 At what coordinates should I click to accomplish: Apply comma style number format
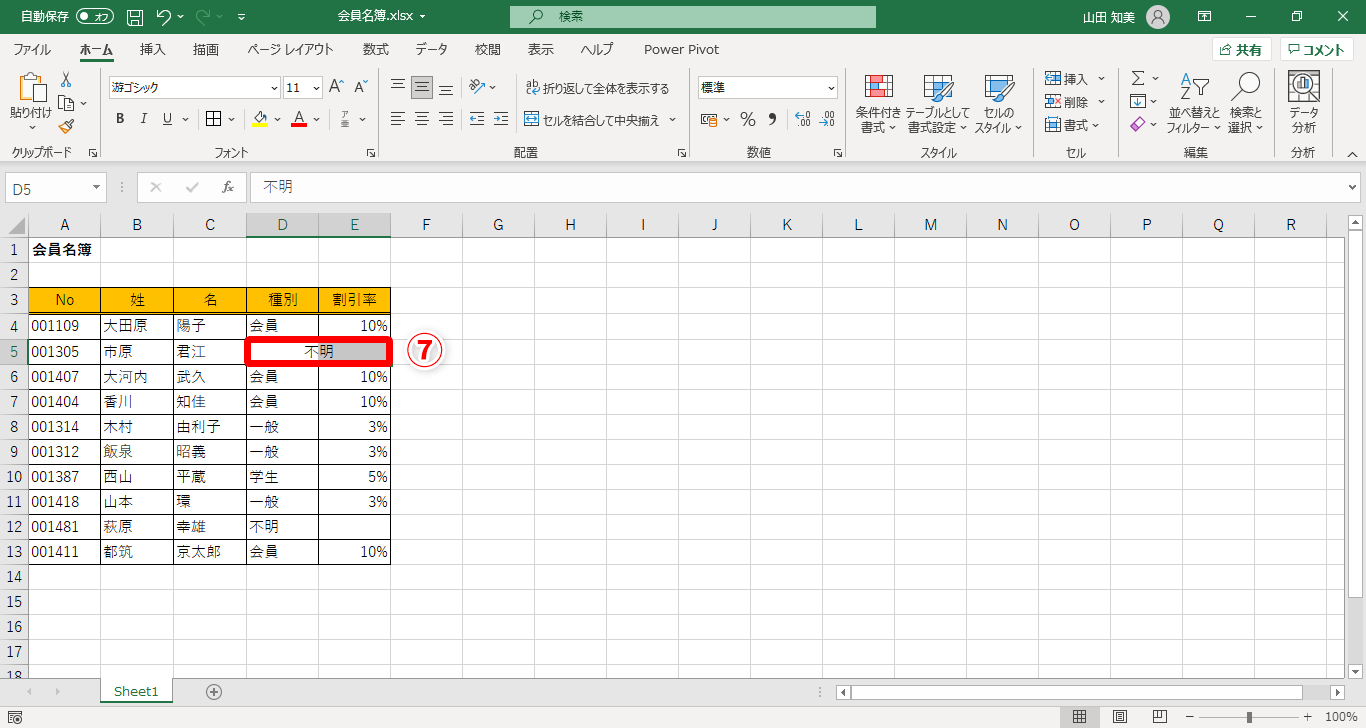click(772, 119)
